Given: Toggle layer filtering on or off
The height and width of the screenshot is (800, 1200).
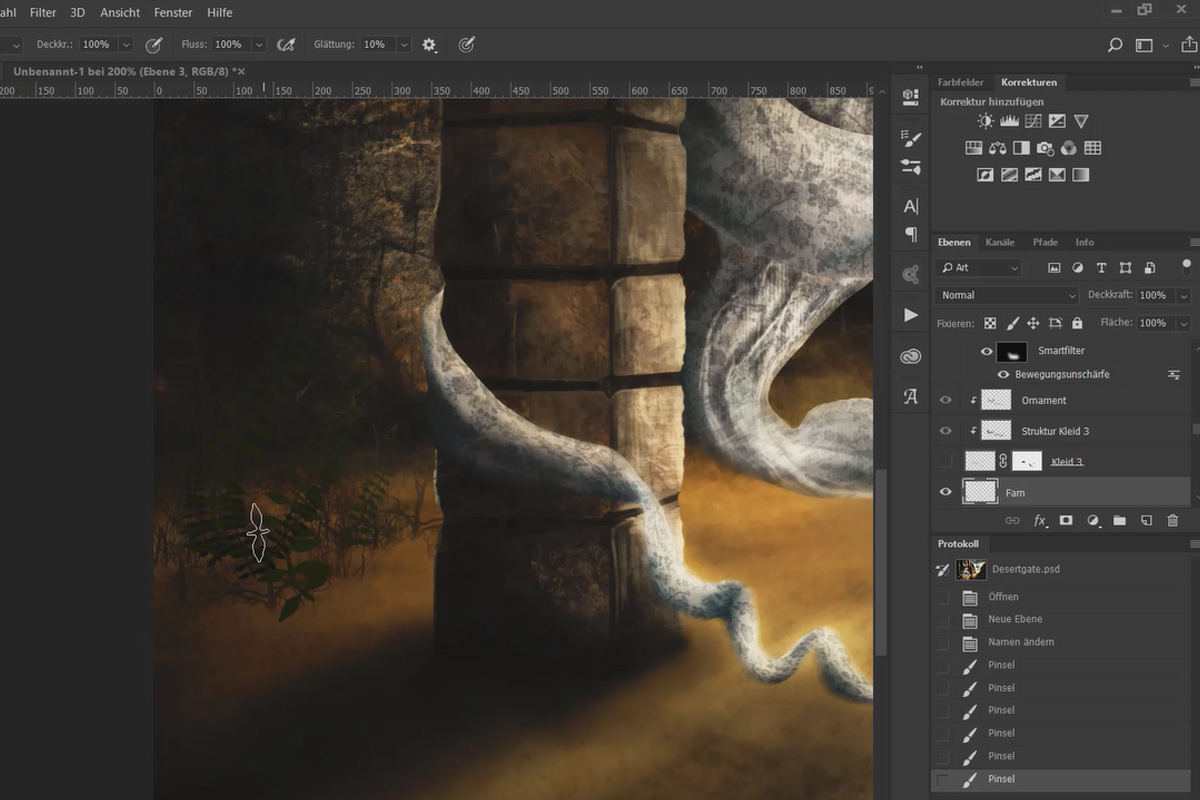Looking at the screenshot, I should 1186,266.
